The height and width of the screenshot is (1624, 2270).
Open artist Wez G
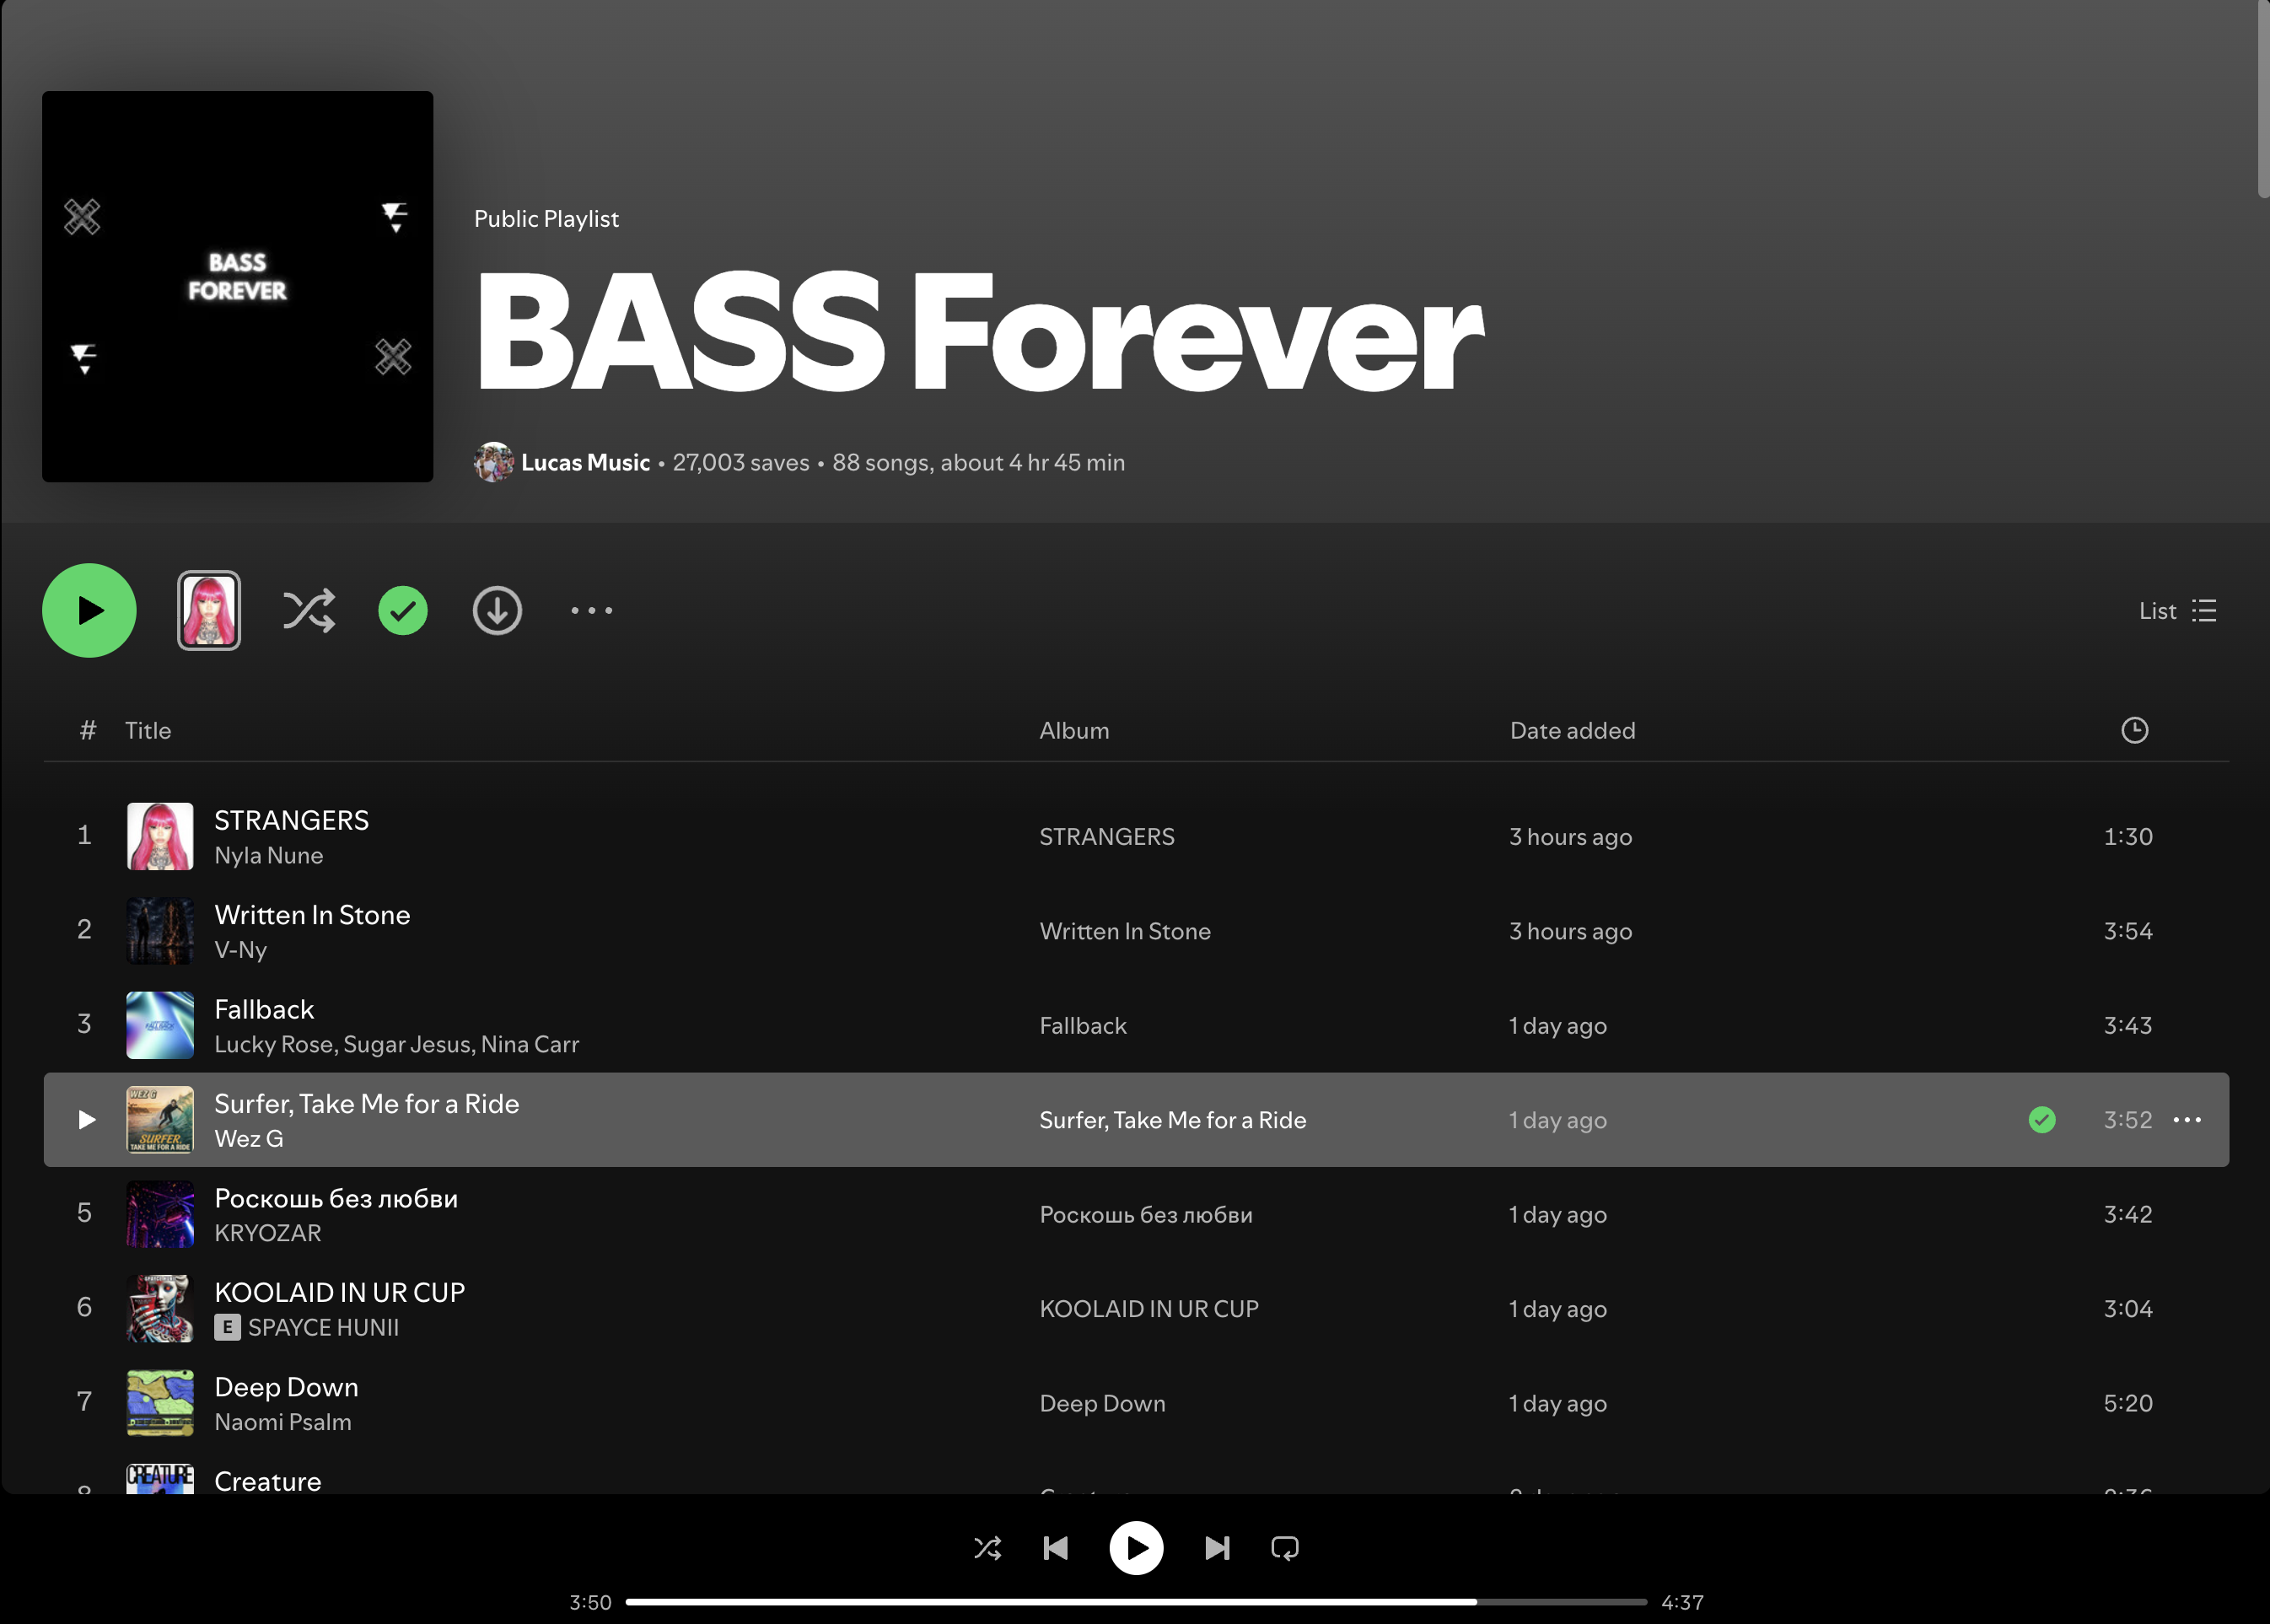click(248, 1139)
